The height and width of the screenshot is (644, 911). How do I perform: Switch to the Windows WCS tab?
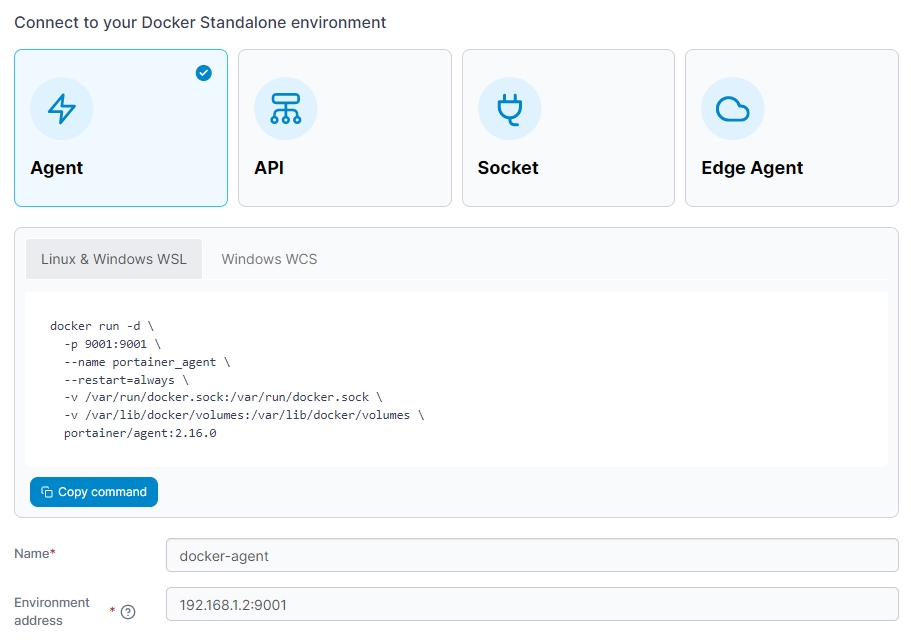pyautogui.click(x=269, y=259)
